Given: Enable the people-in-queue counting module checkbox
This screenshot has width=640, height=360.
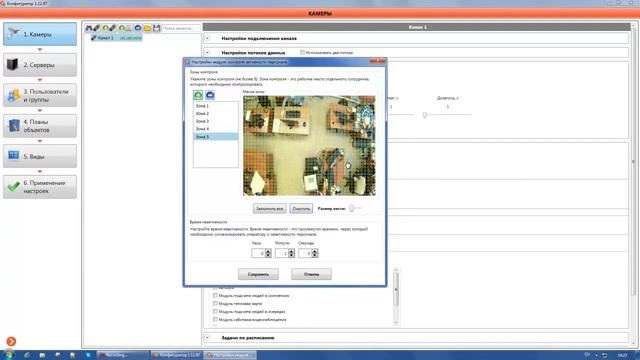Looking at the screenshot, I should (215, 311).
